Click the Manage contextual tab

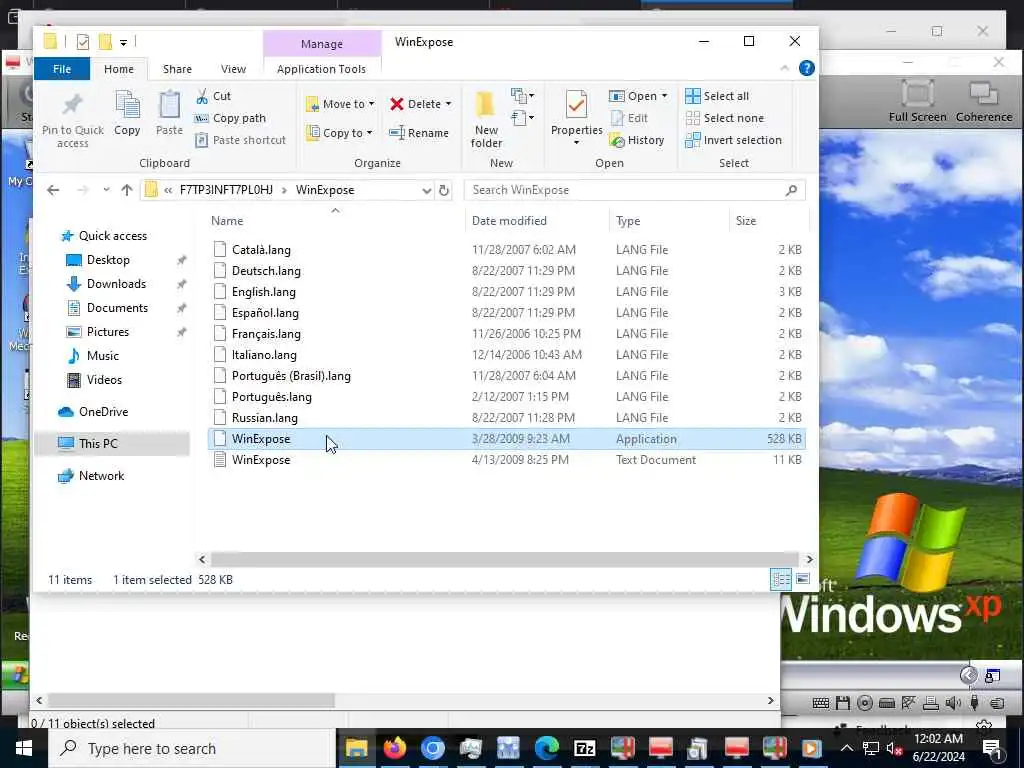coord(322,44)
